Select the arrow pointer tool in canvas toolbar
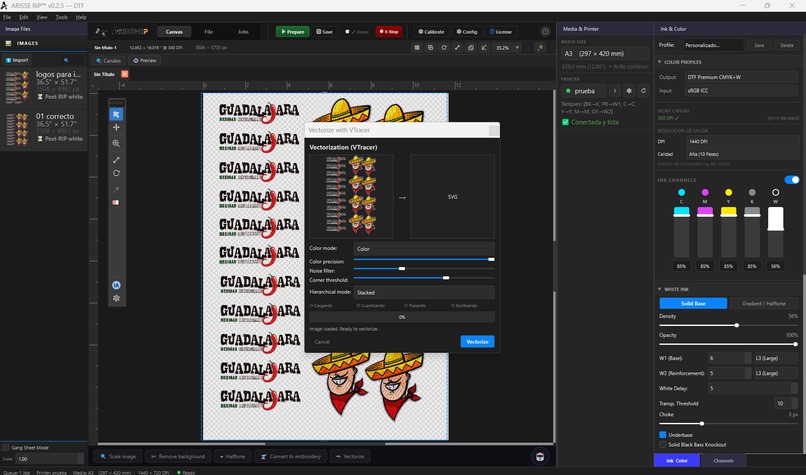Viewport: 806px width, 475px height. [x=116, y=114]
